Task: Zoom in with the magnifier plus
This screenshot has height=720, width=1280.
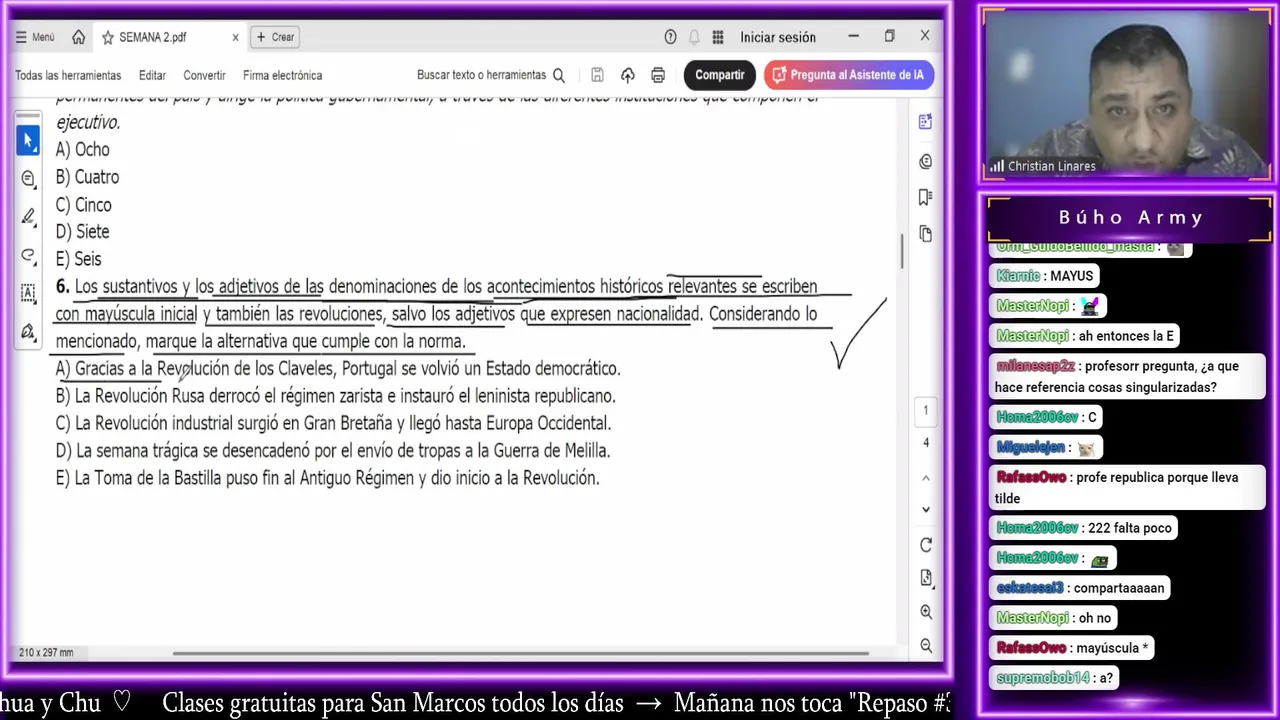Action: click(x=925, y=612)
